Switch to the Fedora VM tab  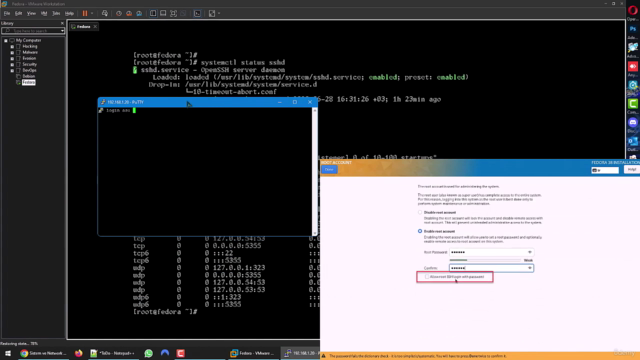coord(83,27)
